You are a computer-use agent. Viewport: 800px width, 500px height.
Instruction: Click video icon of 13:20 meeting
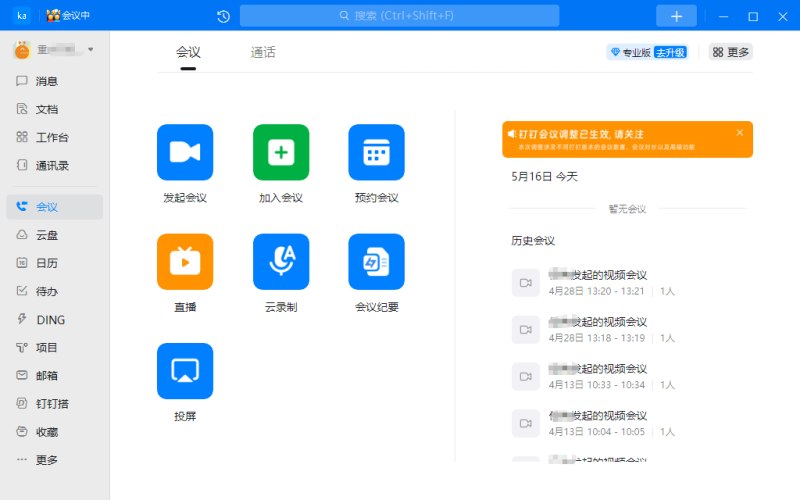(526, 283)
